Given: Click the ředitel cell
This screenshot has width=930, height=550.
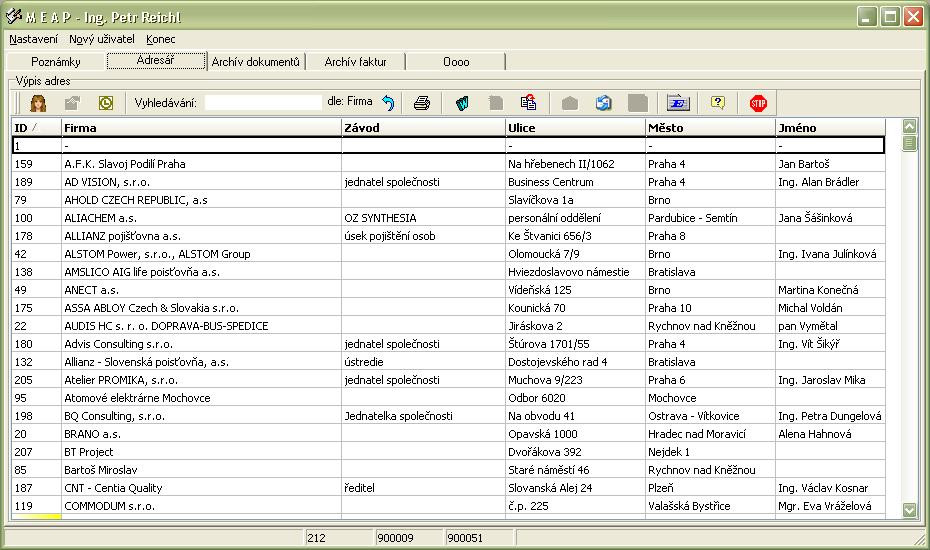Looking at the screenshot, I should click(423, 488).
